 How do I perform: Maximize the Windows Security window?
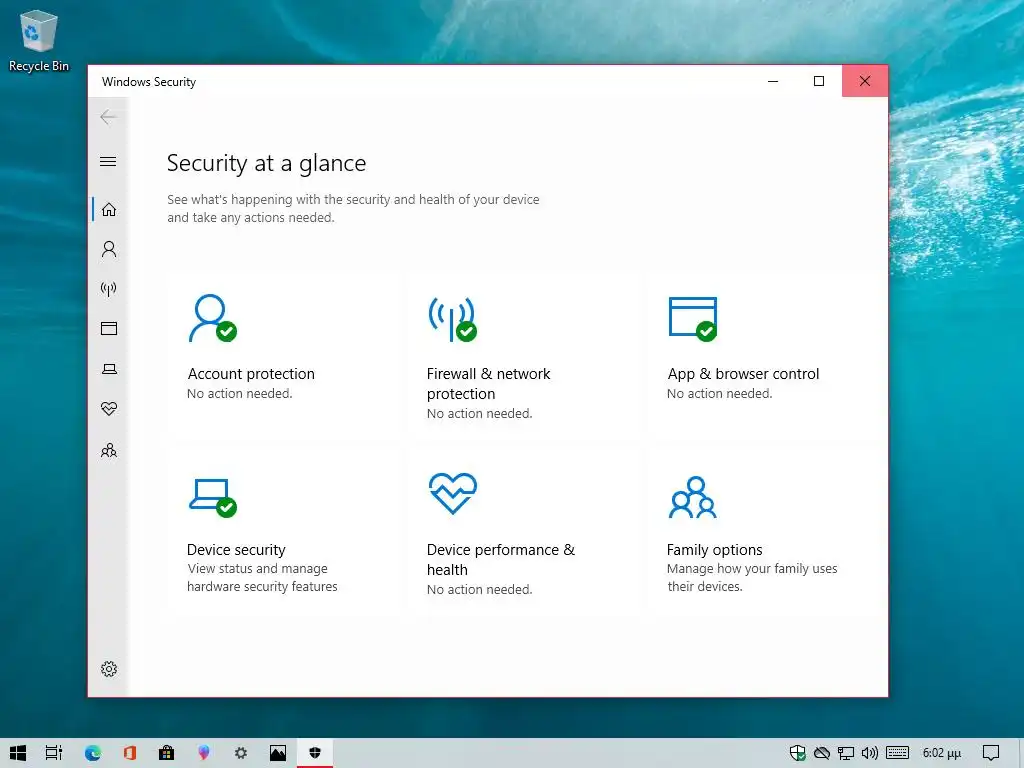[x=818, y=81]
